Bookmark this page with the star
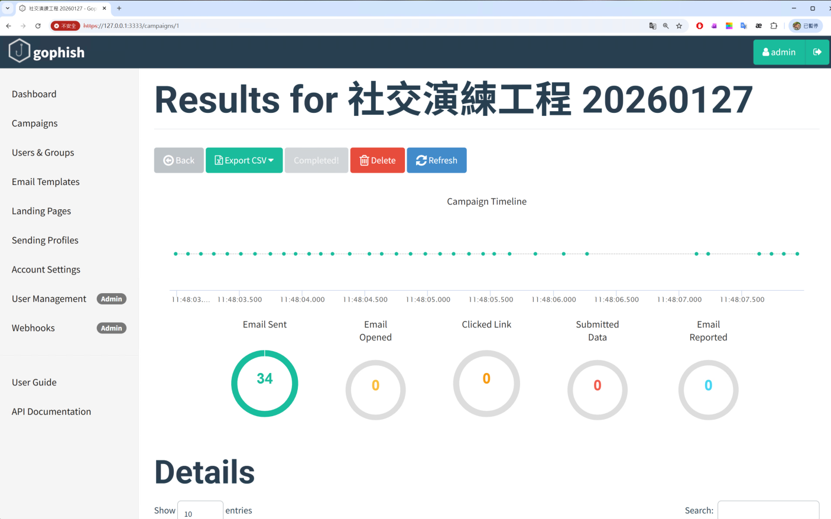 [679, 25]
